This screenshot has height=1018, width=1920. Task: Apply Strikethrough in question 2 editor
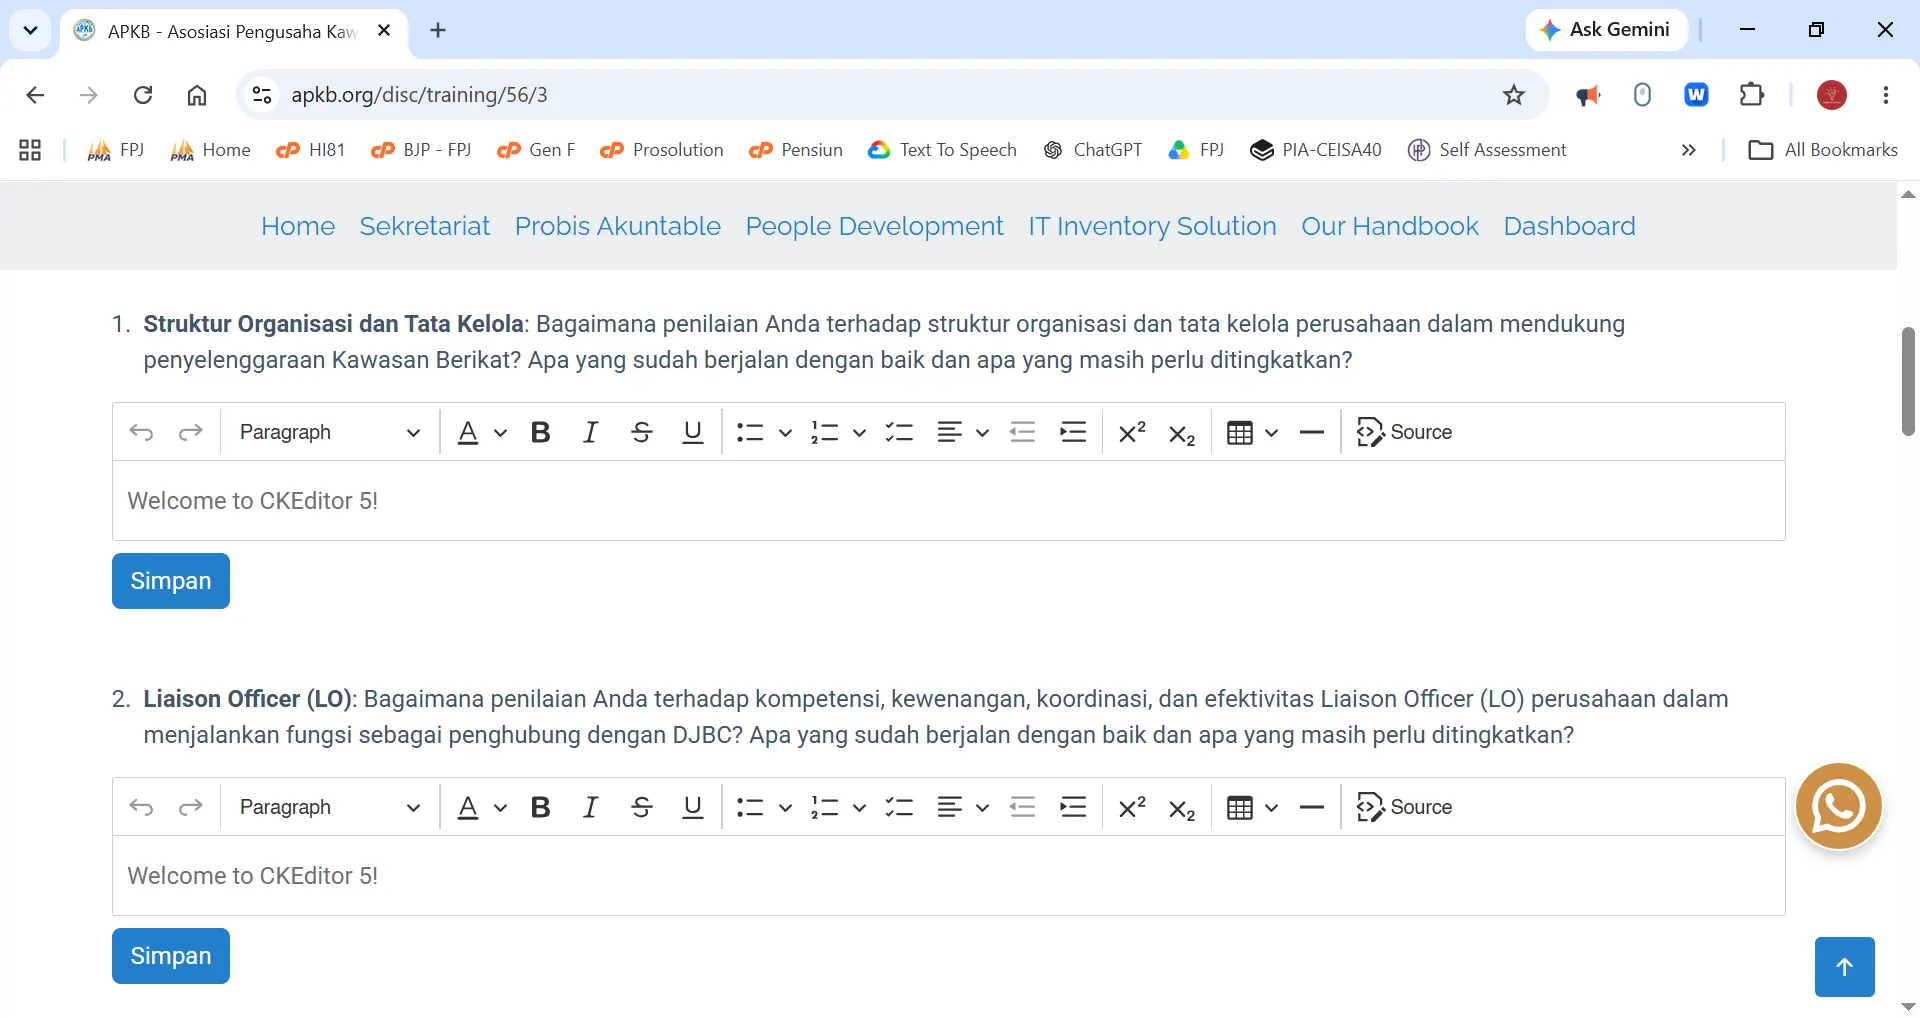click(642, 807)
